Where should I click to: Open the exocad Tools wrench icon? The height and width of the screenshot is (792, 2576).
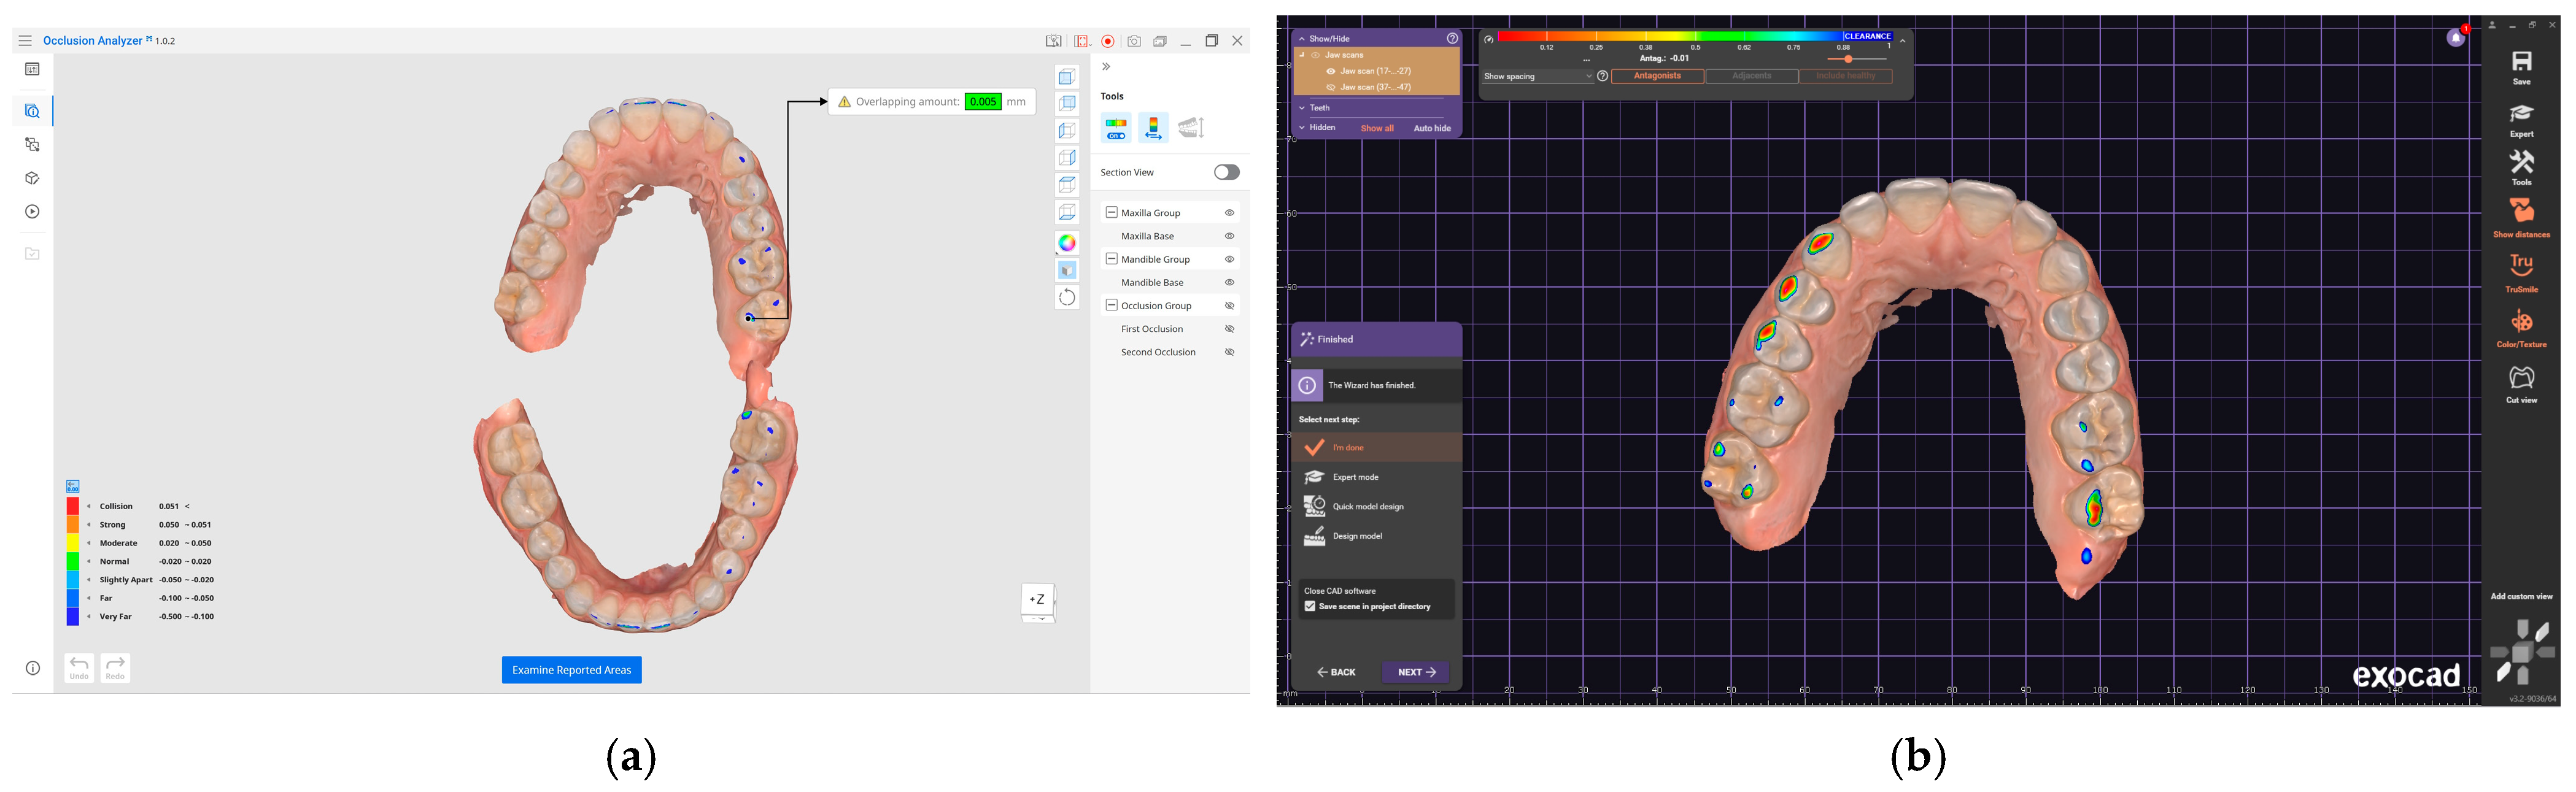(x=2521, y=162)
